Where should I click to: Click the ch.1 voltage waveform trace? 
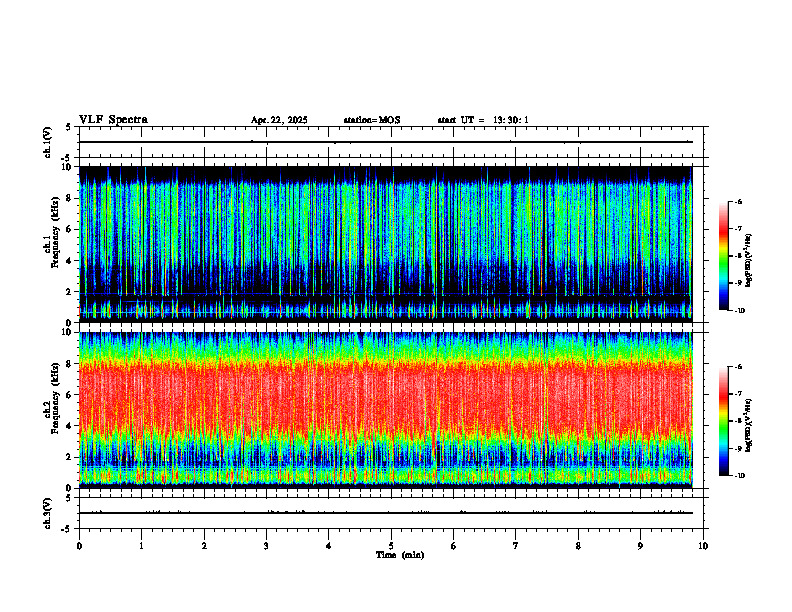coord(385,142)
